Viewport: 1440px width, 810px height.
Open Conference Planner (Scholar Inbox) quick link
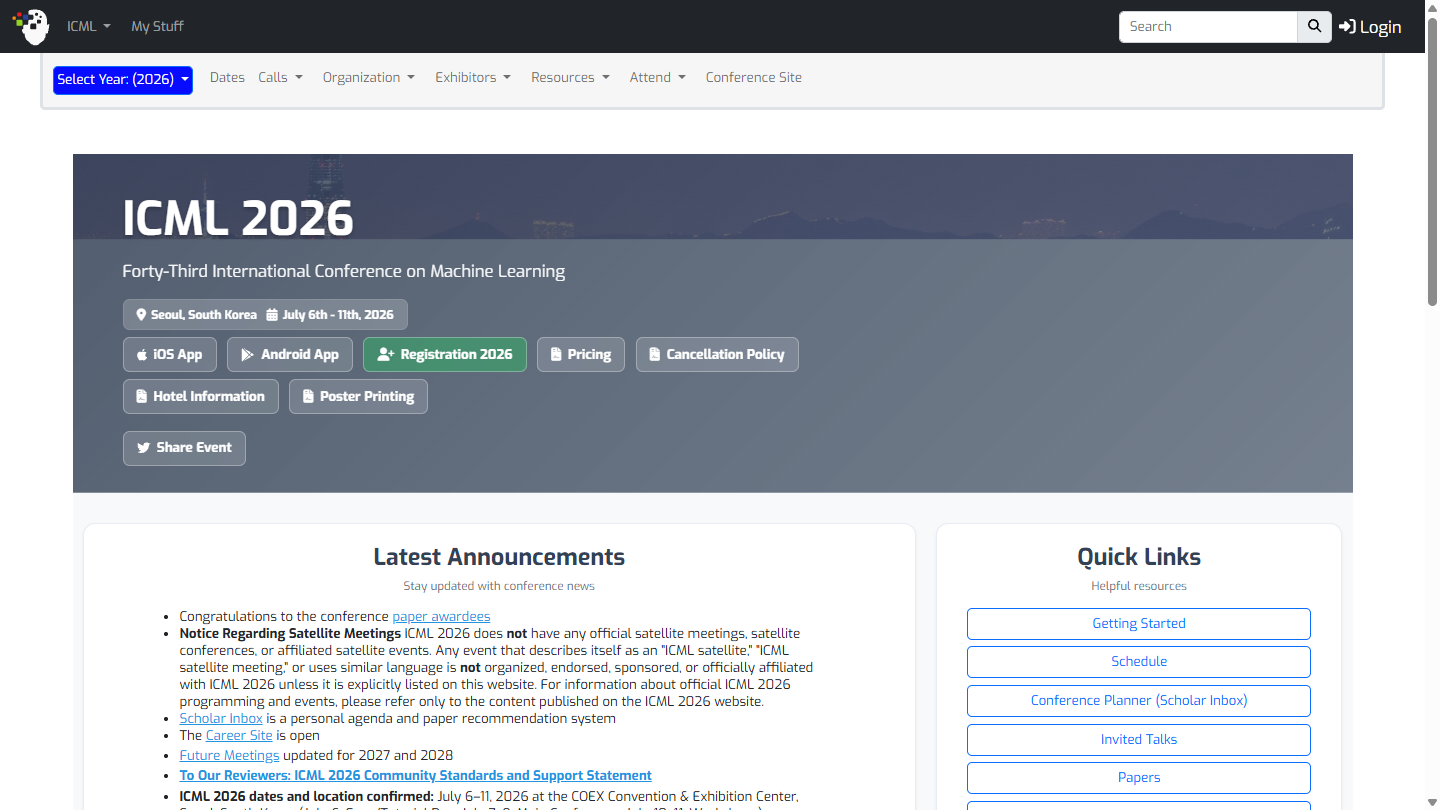(x=1139, y=700)
